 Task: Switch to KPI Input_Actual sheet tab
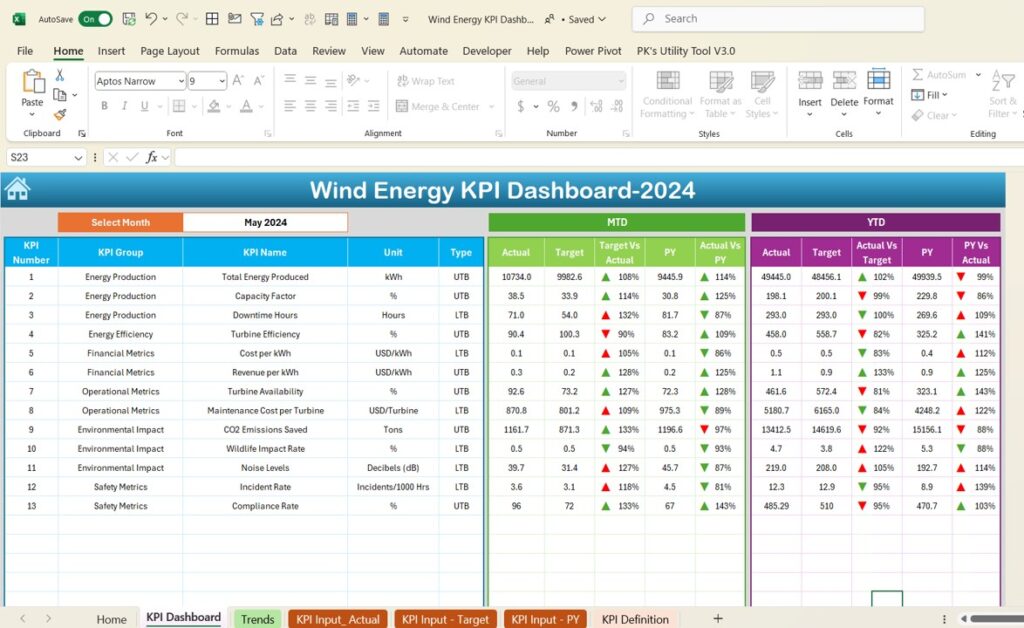[x=338, y=619]
